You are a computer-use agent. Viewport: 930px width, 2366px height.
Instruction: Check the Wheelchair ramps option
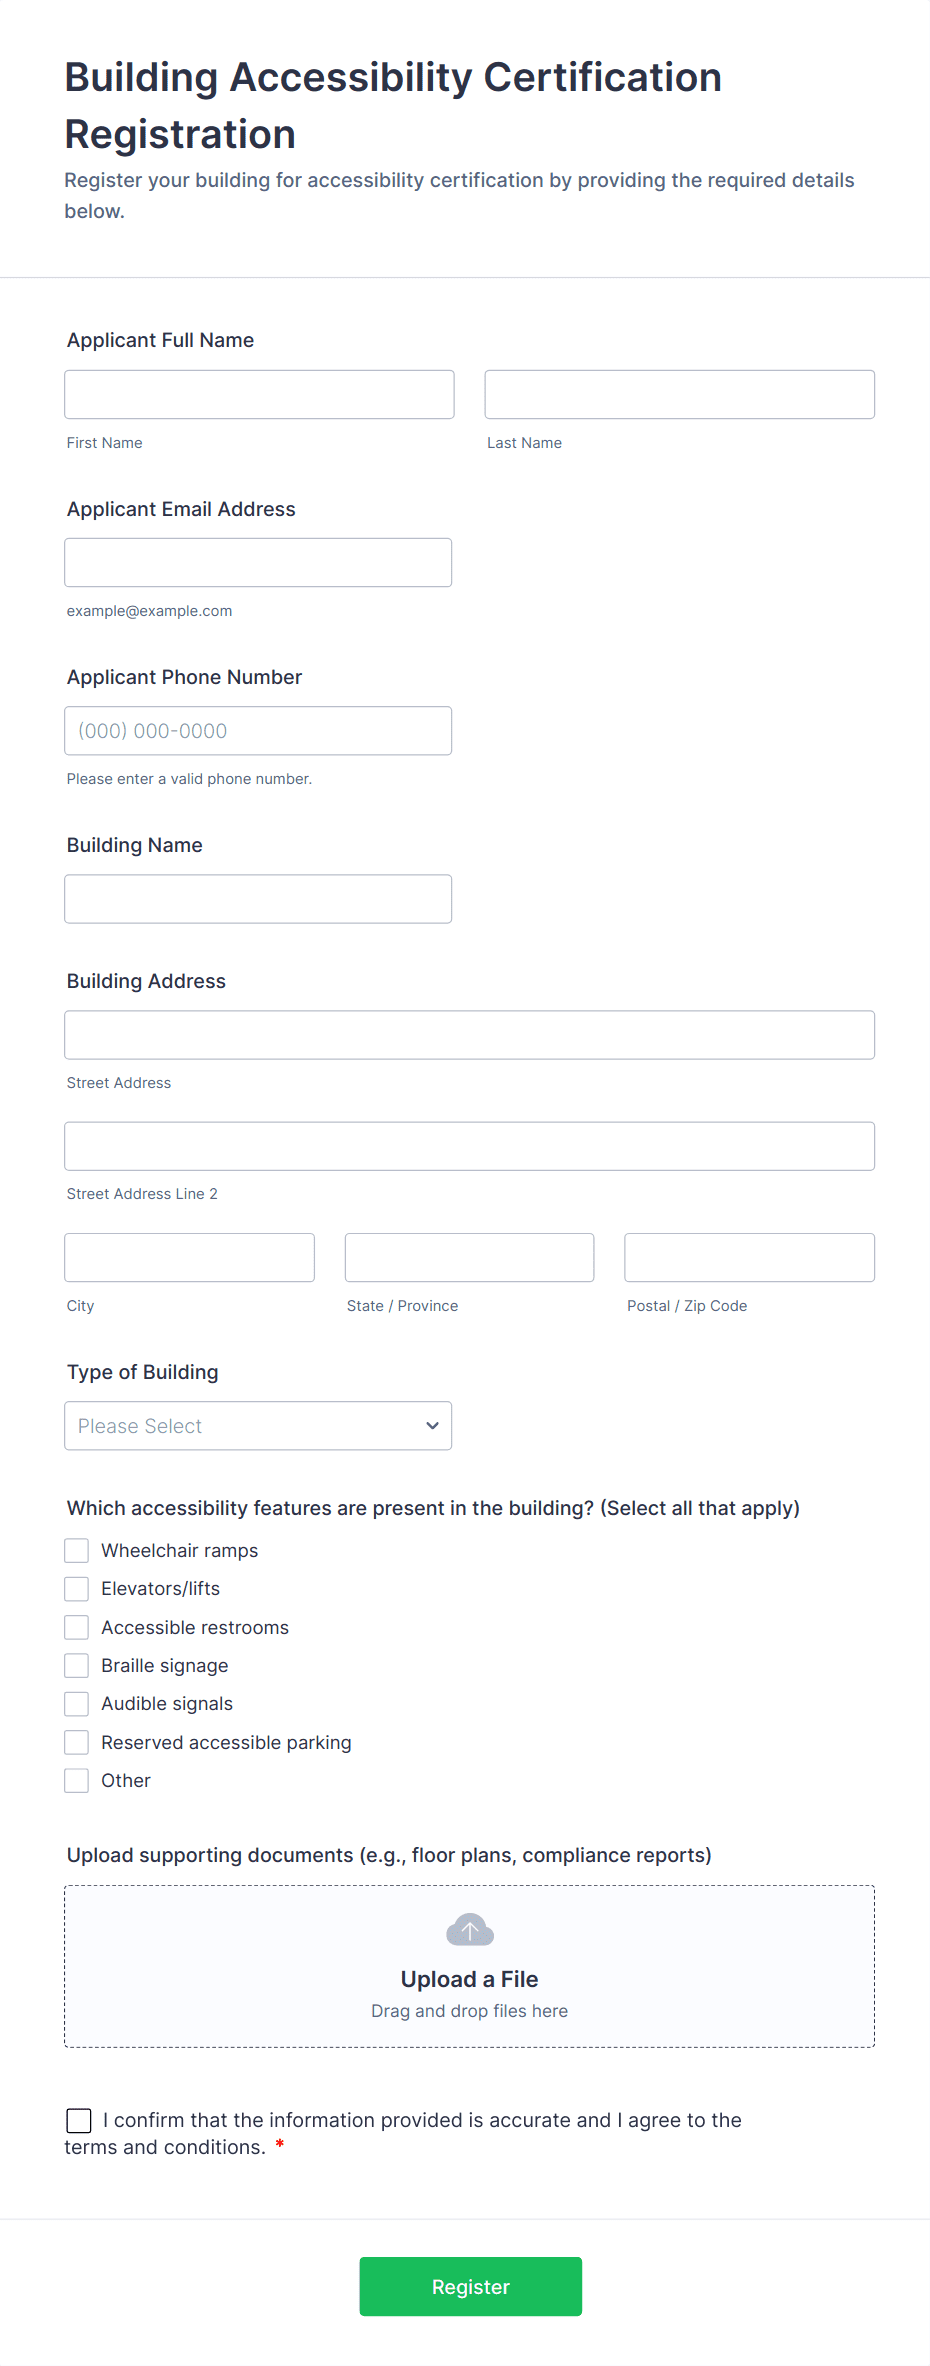76,1549
